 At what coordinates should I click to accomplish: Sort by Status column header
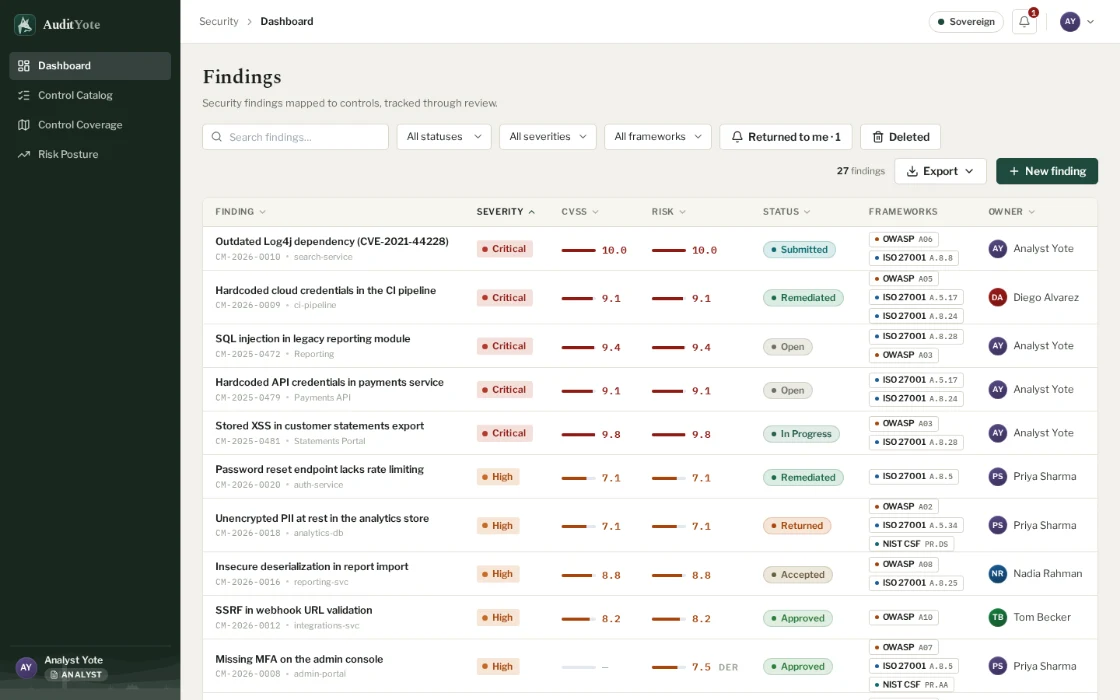coord(786,211)
